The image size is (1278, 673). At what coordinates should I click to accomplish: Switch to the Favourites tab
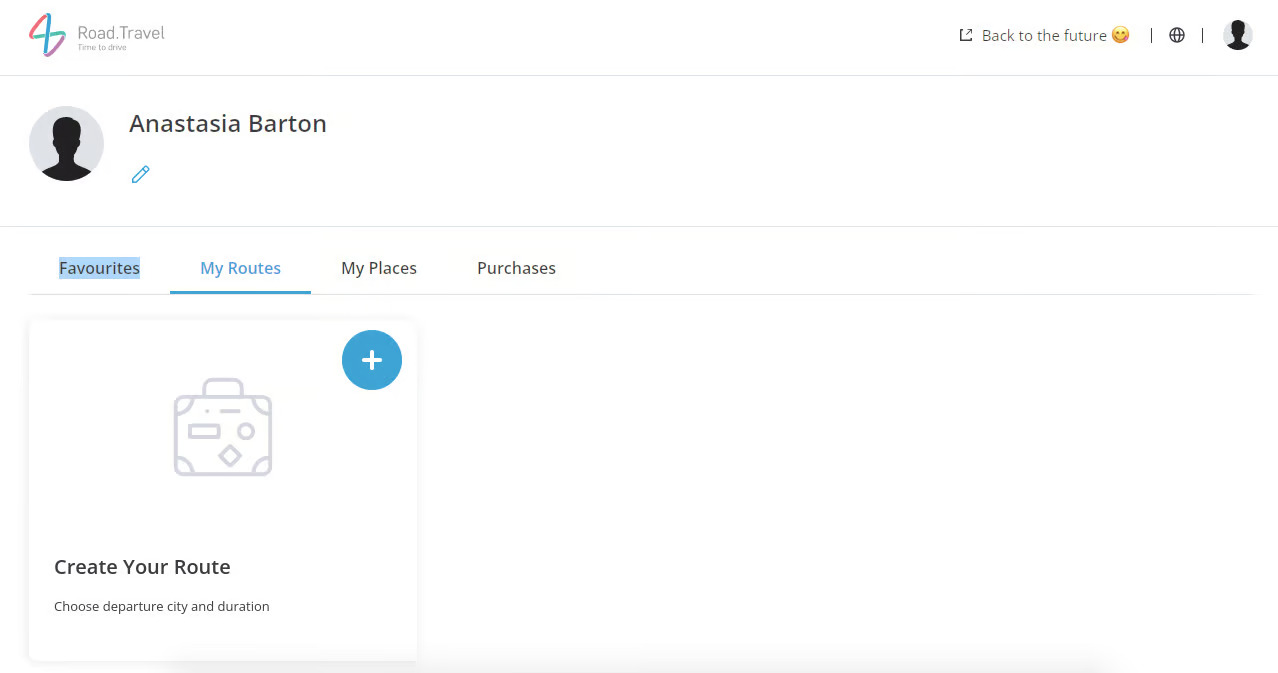click(x=99, y=268)
